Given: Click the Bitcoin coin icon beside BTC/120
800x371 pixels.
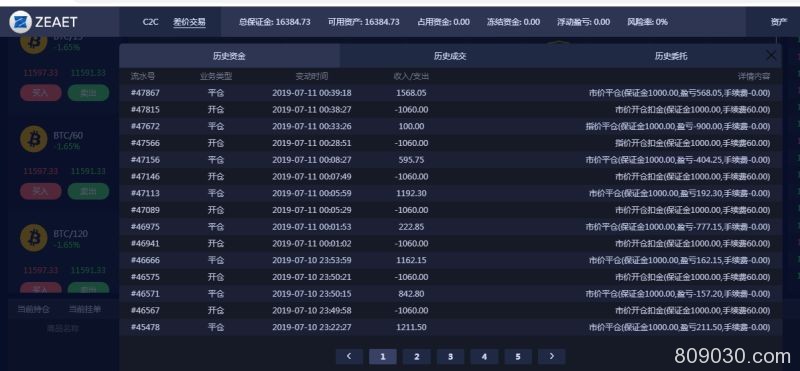Looking at the screenshot, I should 34,237.
